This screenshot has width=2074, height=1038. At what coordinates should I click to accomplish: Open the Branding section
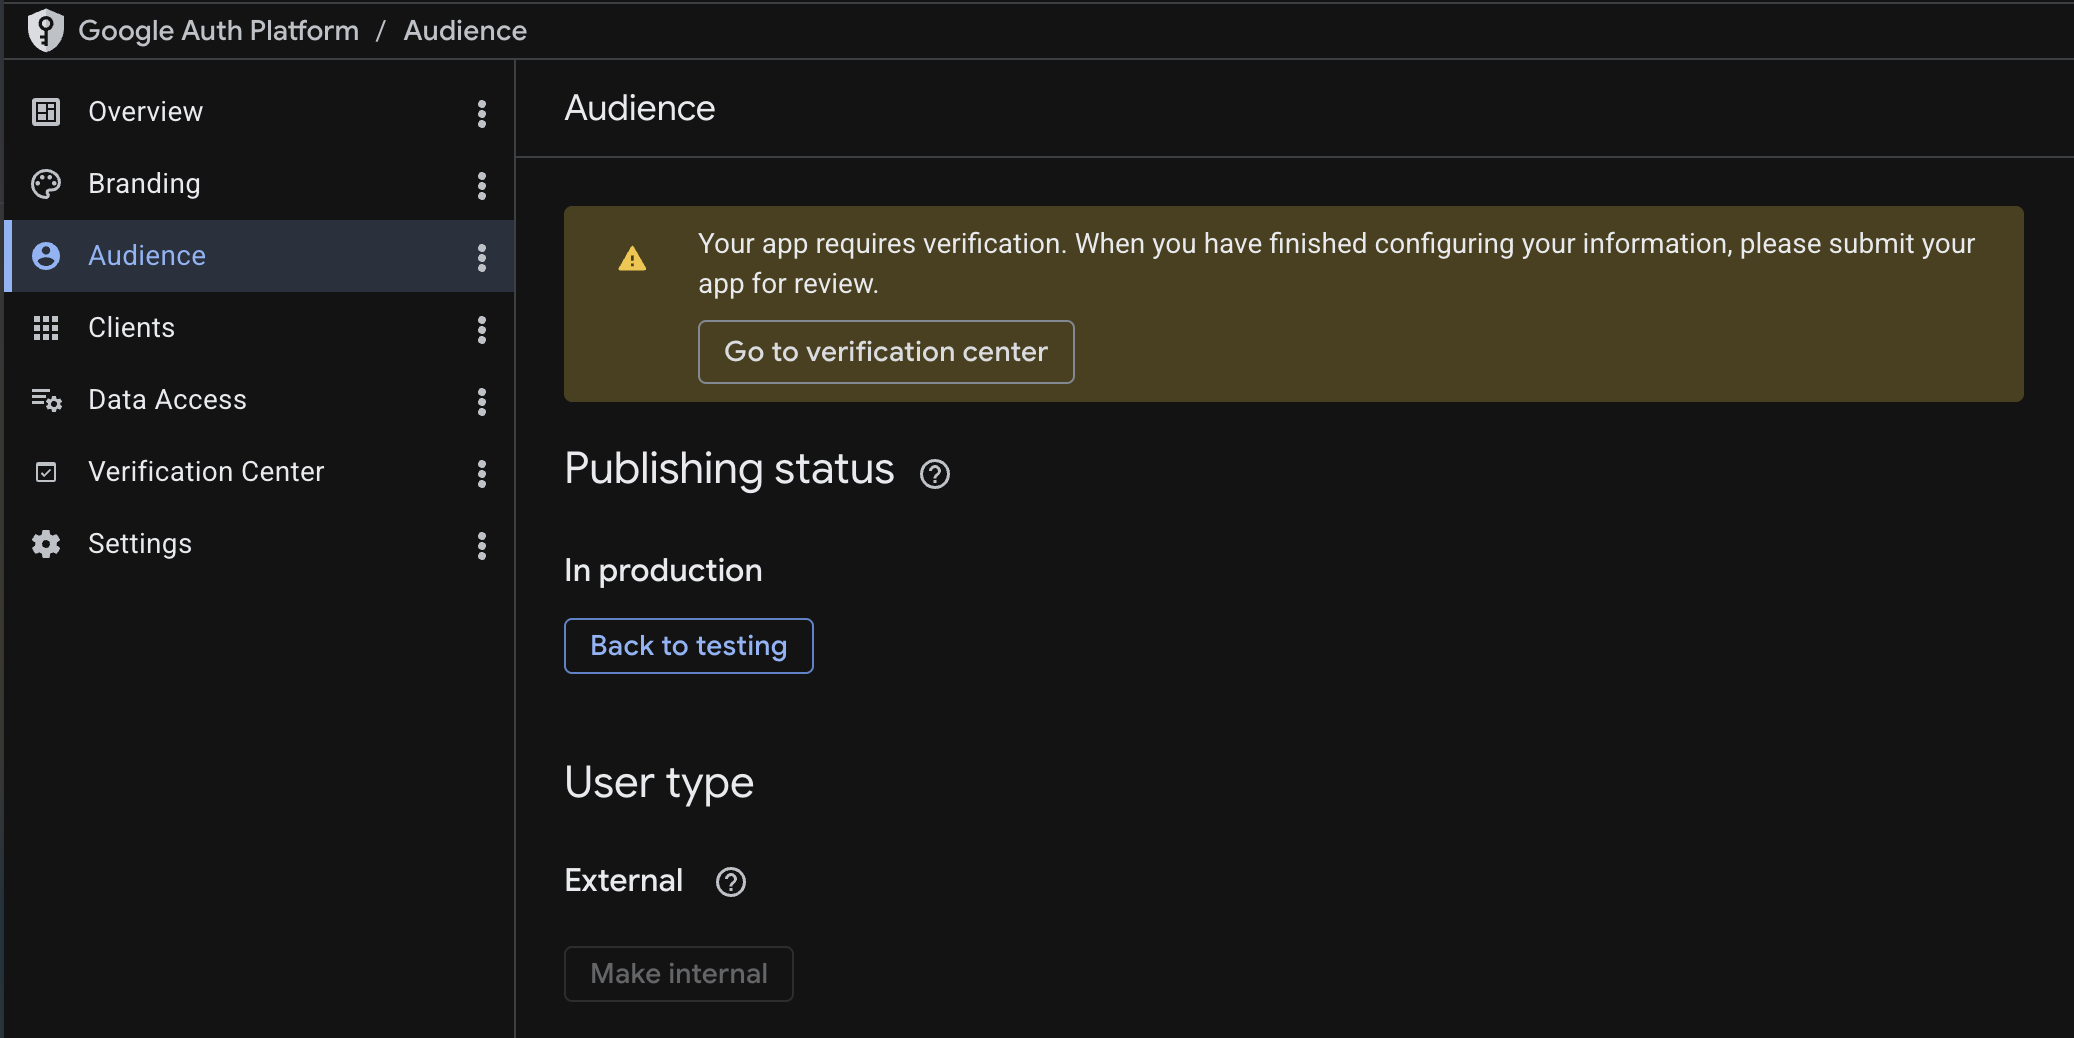click(259, 184)
